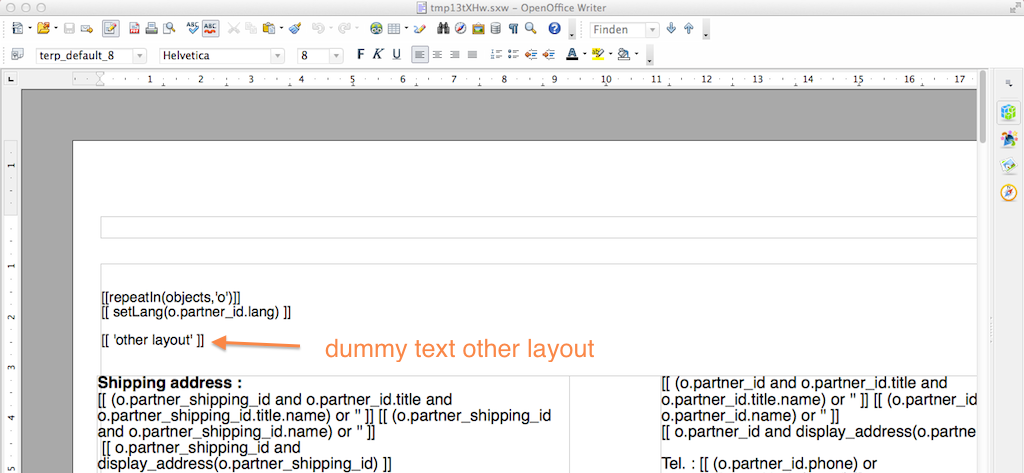Viewport: 1024px width, 473px height.
Task: Expand the Paste options arrow
Action: [x=281, y=29]
